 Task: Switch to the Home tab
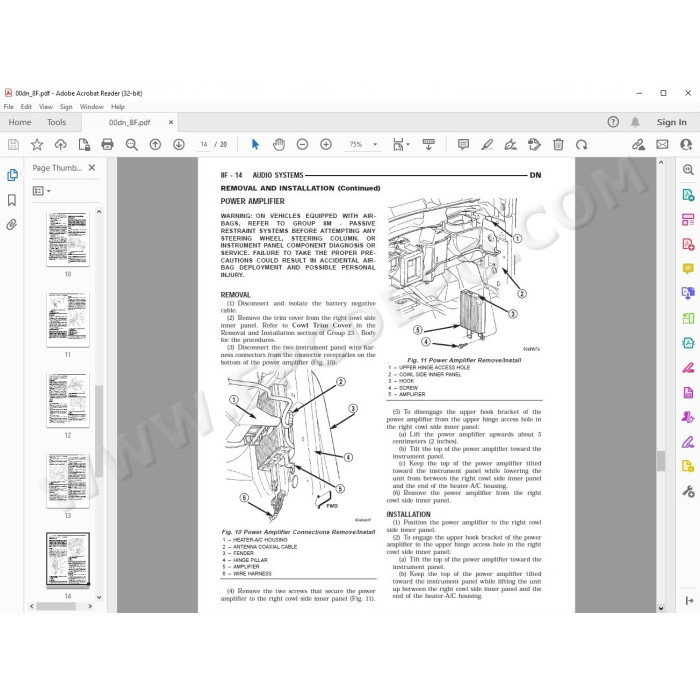click(x=20, y=122)
